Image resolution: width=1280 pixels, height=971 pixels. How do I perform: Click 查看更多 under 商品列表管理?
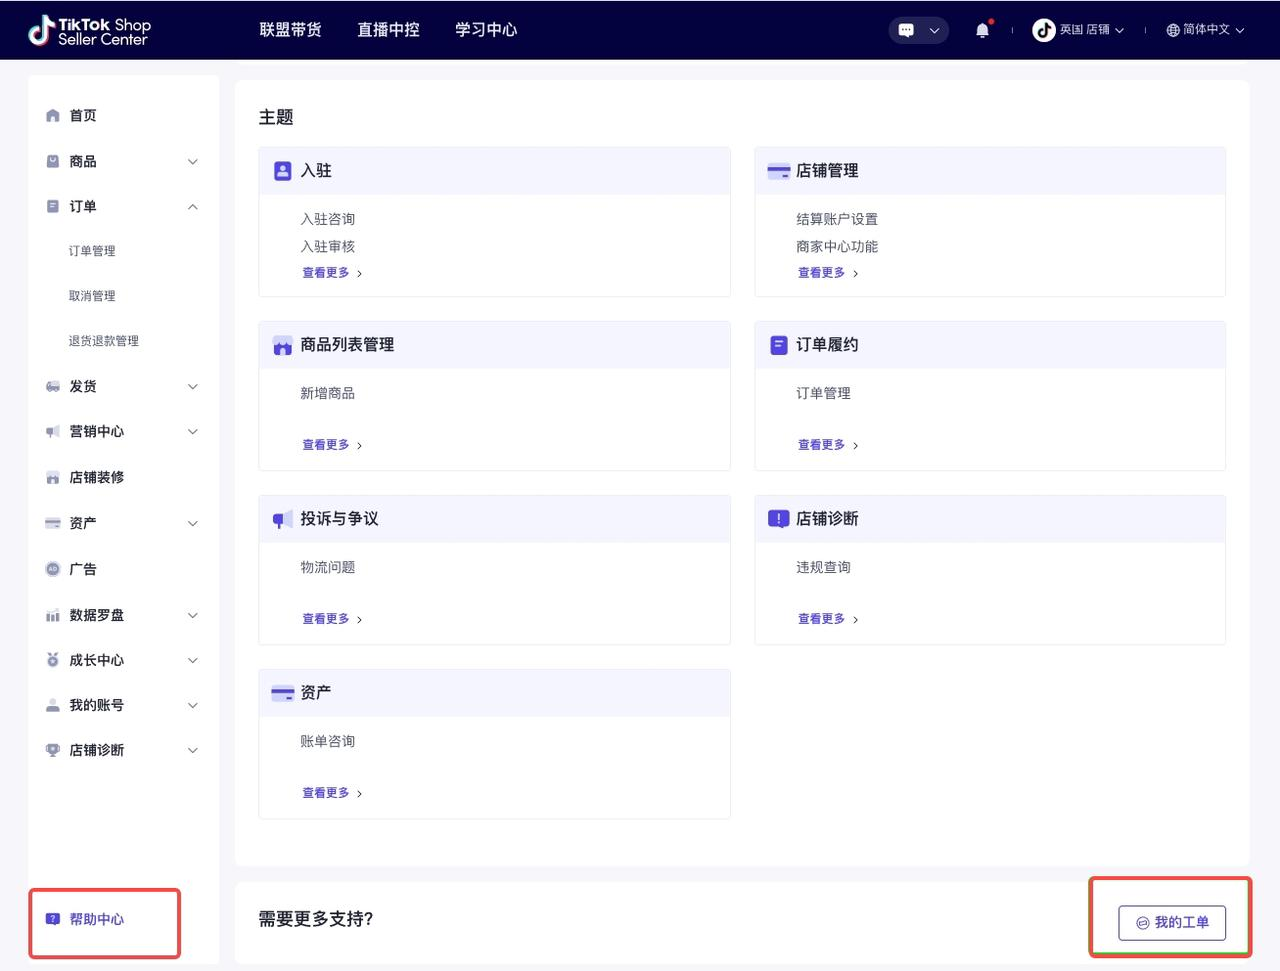coord(332,445)
